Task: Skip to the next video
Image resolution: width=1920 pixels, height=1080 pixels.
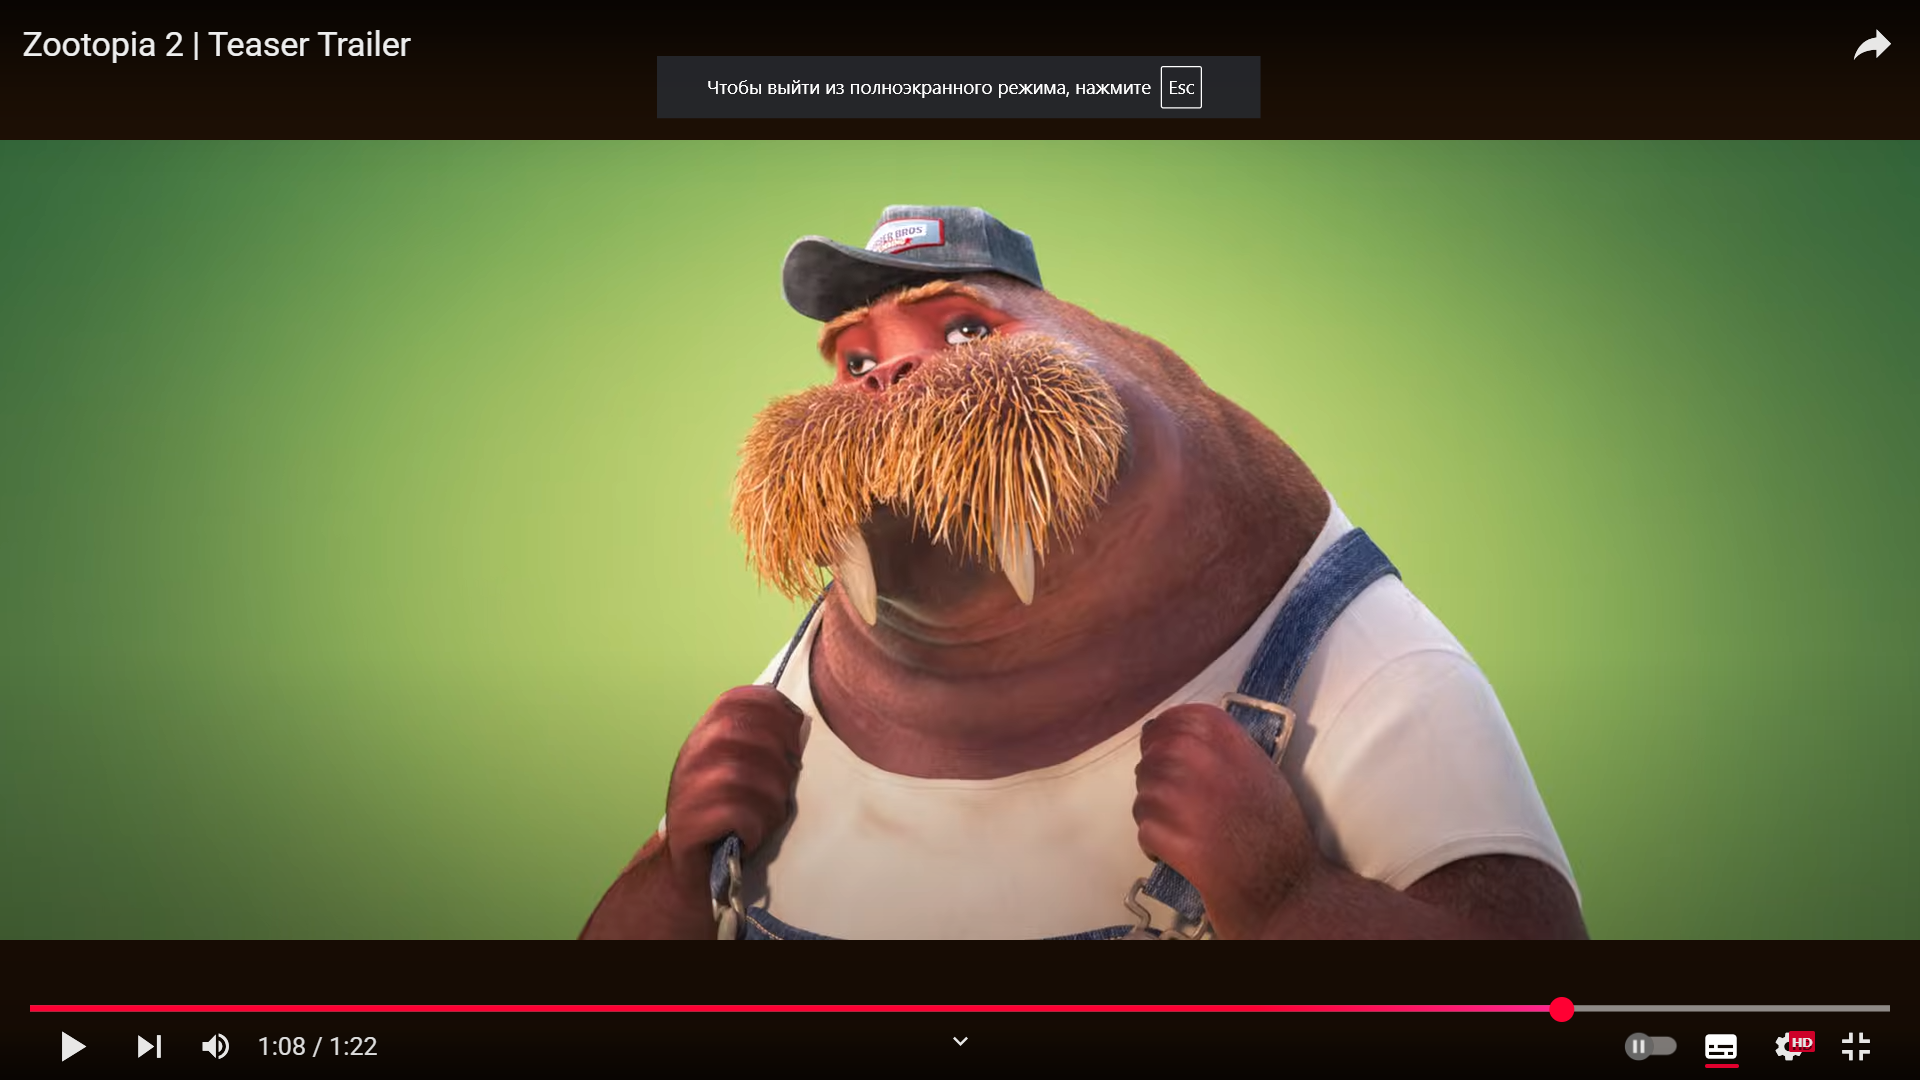Action: click(x=149, y=1046)
